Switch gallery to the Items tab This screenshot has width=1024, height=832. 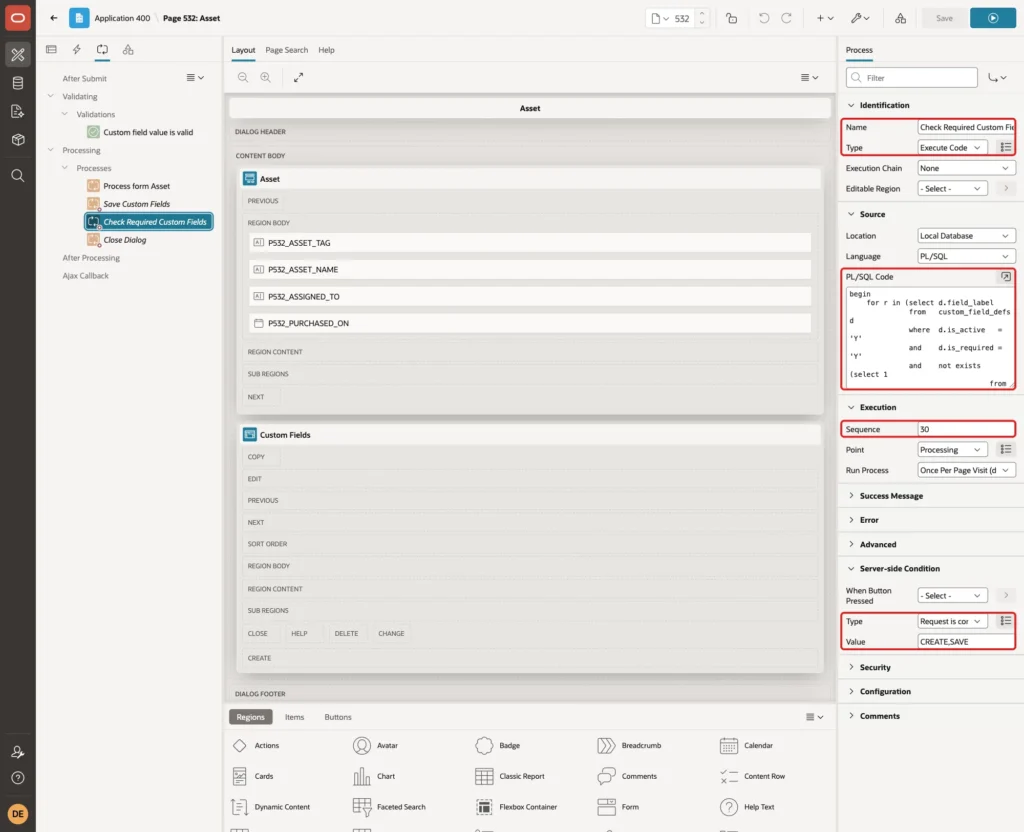tap(295, 717)
